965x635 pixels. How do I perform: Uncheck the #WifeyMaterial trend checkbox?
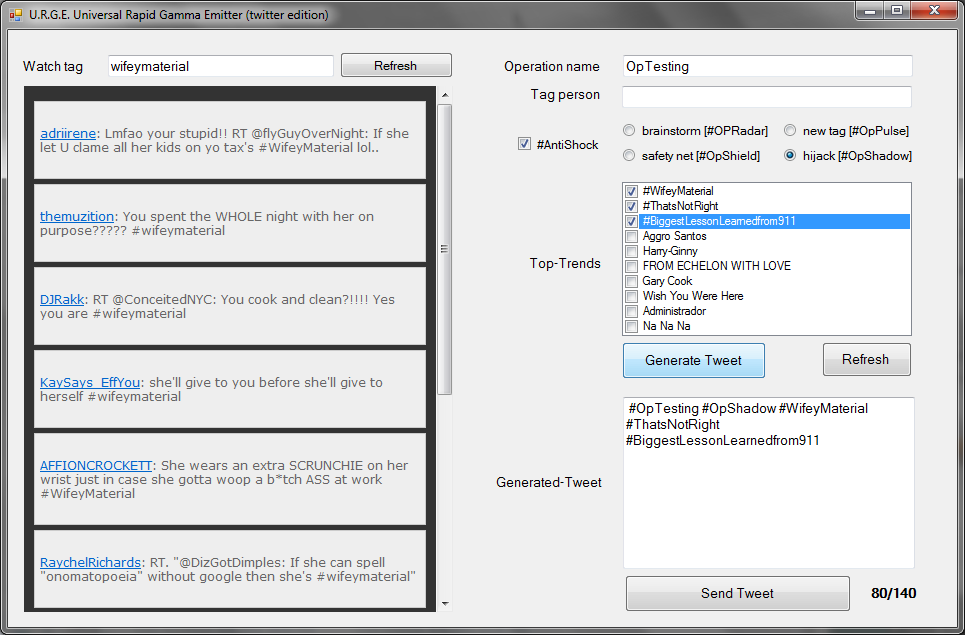click(631, 191)
